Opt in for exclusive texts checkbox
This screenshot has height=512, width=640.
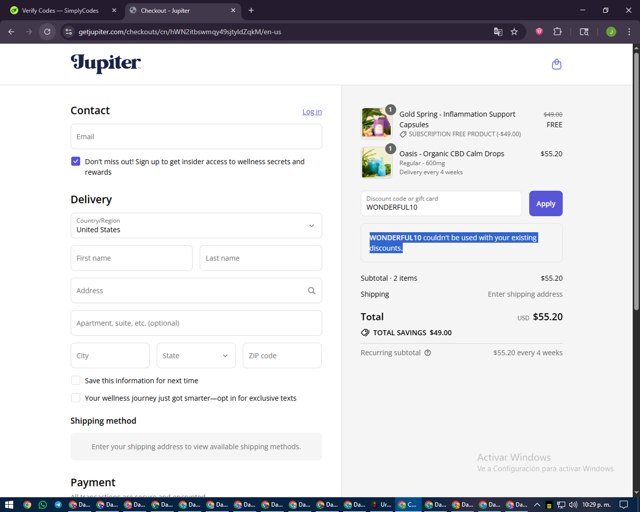[x=76, y=398]
